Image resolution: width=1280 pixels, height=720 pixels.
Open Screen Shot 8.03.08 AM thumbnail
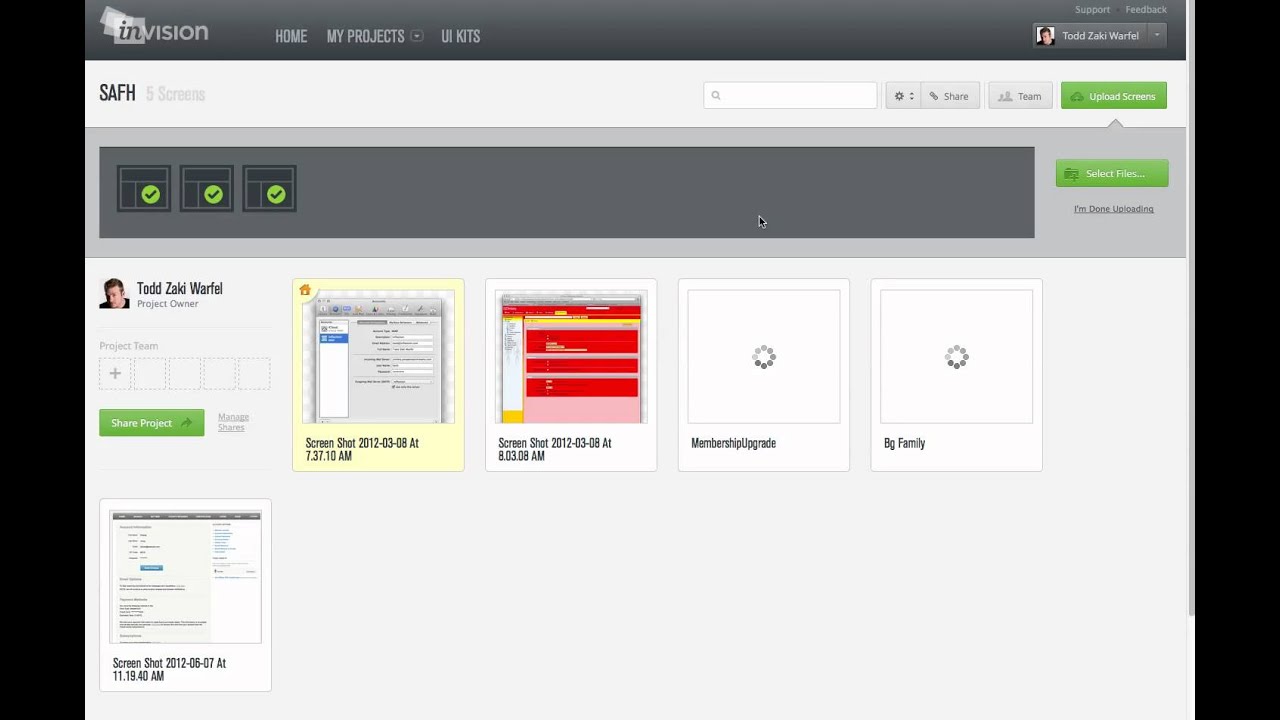[x=571, y=356]
